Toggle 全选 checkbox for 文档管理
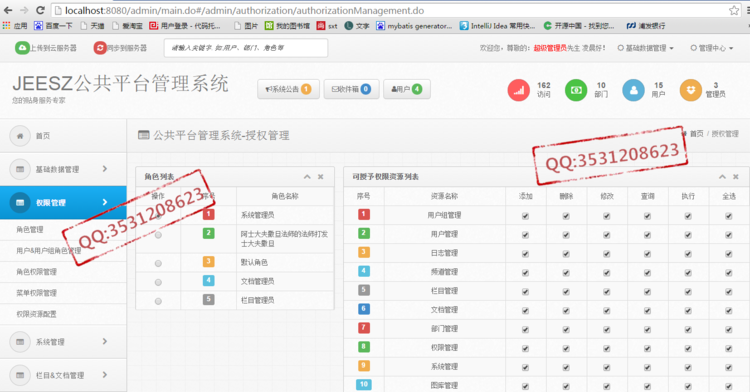This screenshot has height=392, width=750. [x=728, y=311]
